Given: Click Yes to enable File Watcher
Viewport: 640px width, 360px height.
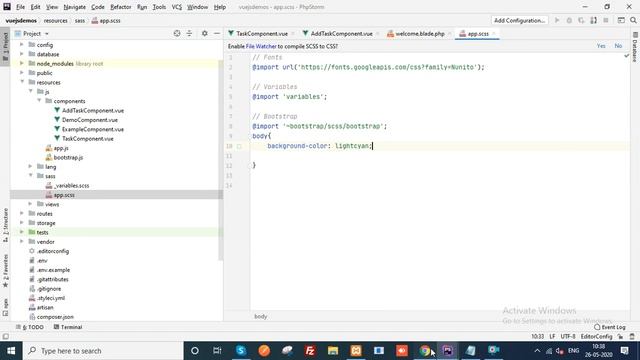Looking at the screenshot, I should point(601,46).
